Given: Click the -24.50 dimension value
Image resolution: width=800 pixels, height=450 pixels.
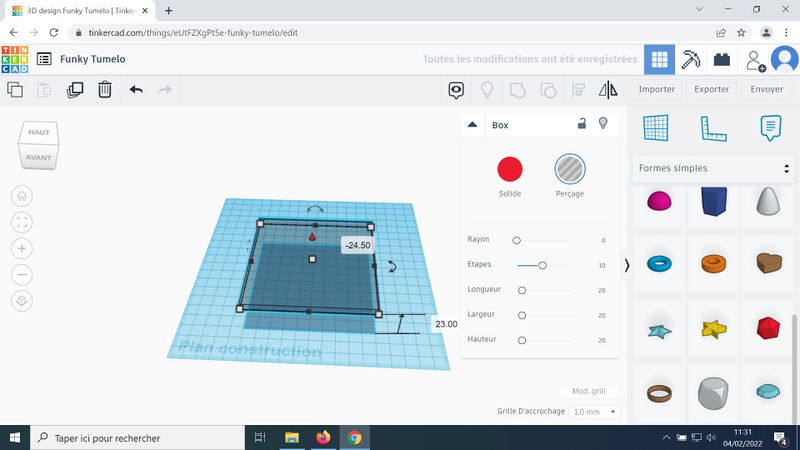Looking at the screenshot, I should [358, 245].
